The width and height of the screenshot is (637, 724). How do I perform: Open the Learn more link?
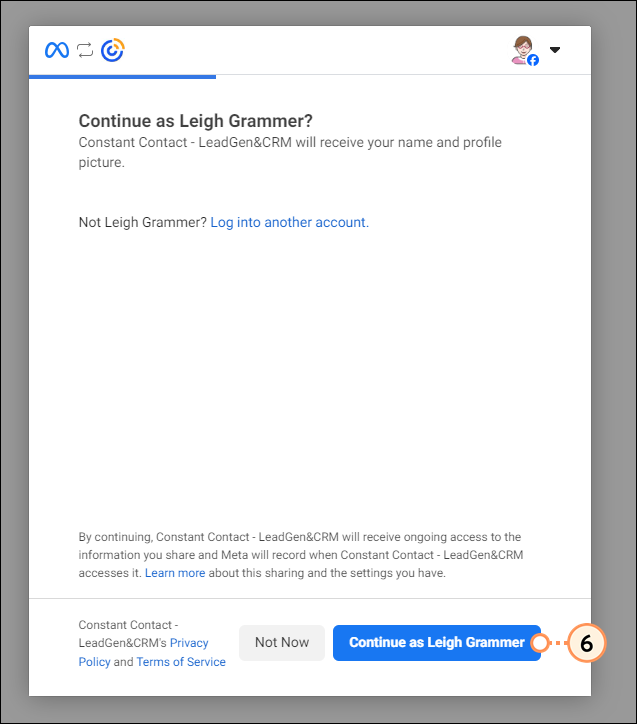click(175, 573)
